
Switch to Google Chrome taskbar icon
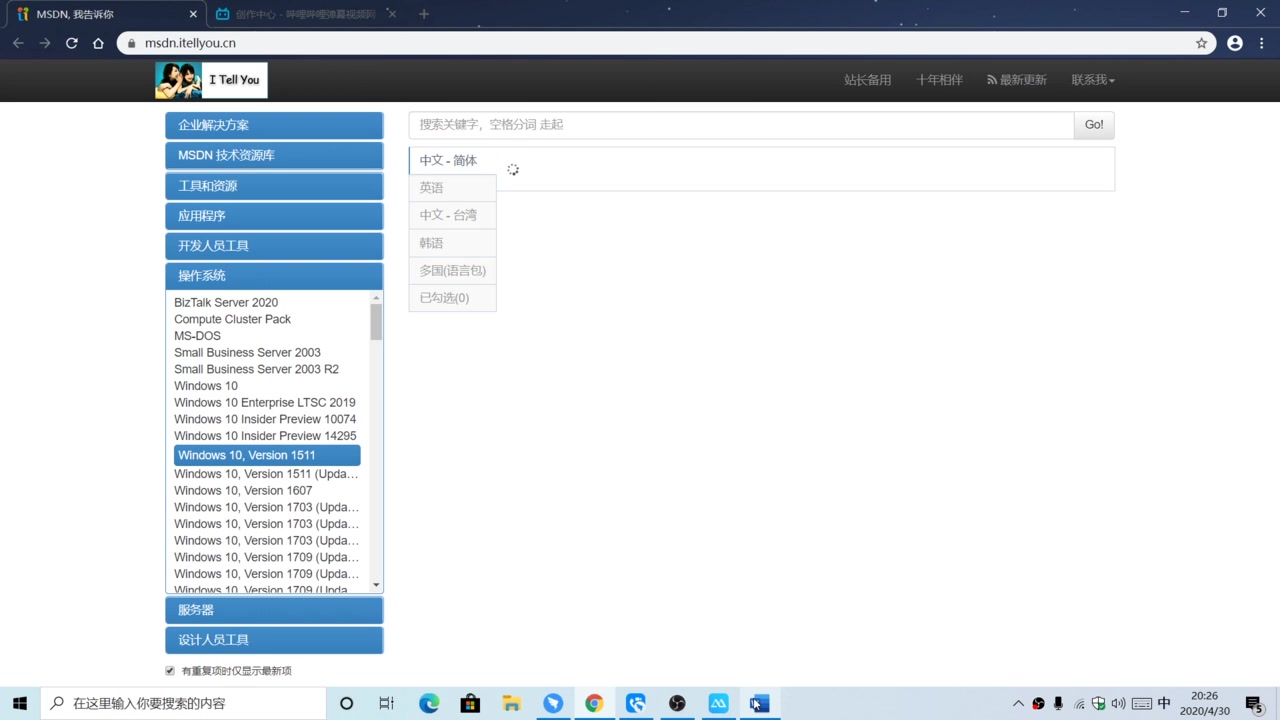[594, 703]
